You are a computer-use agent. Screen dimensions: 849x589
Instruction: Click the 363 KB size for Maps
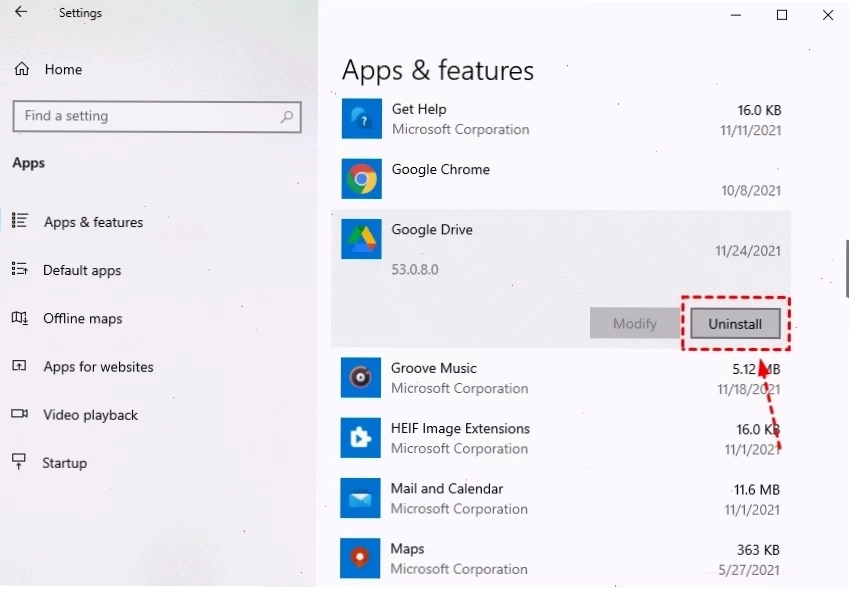pos(758,549)
